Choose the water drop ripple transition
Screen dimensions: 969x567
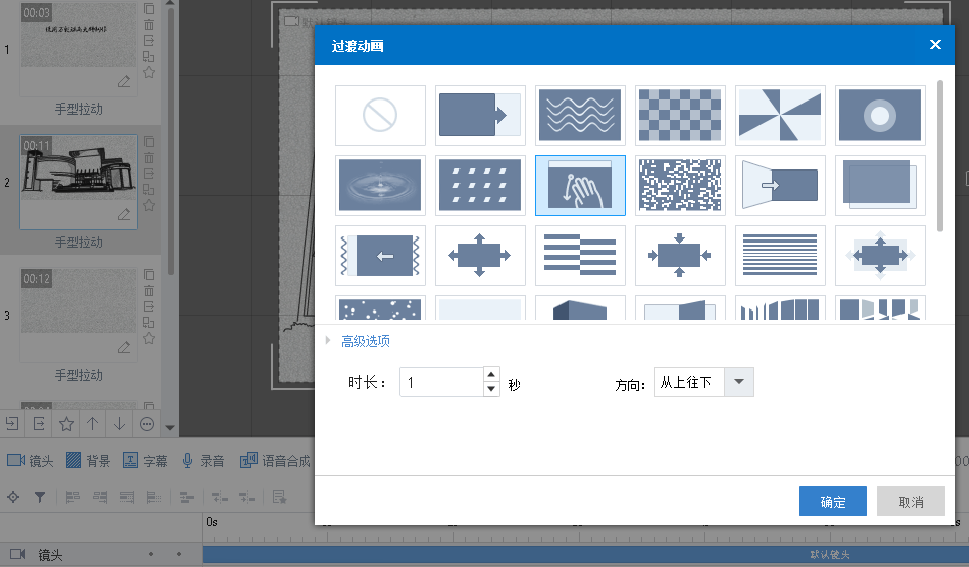coord(380,185)
